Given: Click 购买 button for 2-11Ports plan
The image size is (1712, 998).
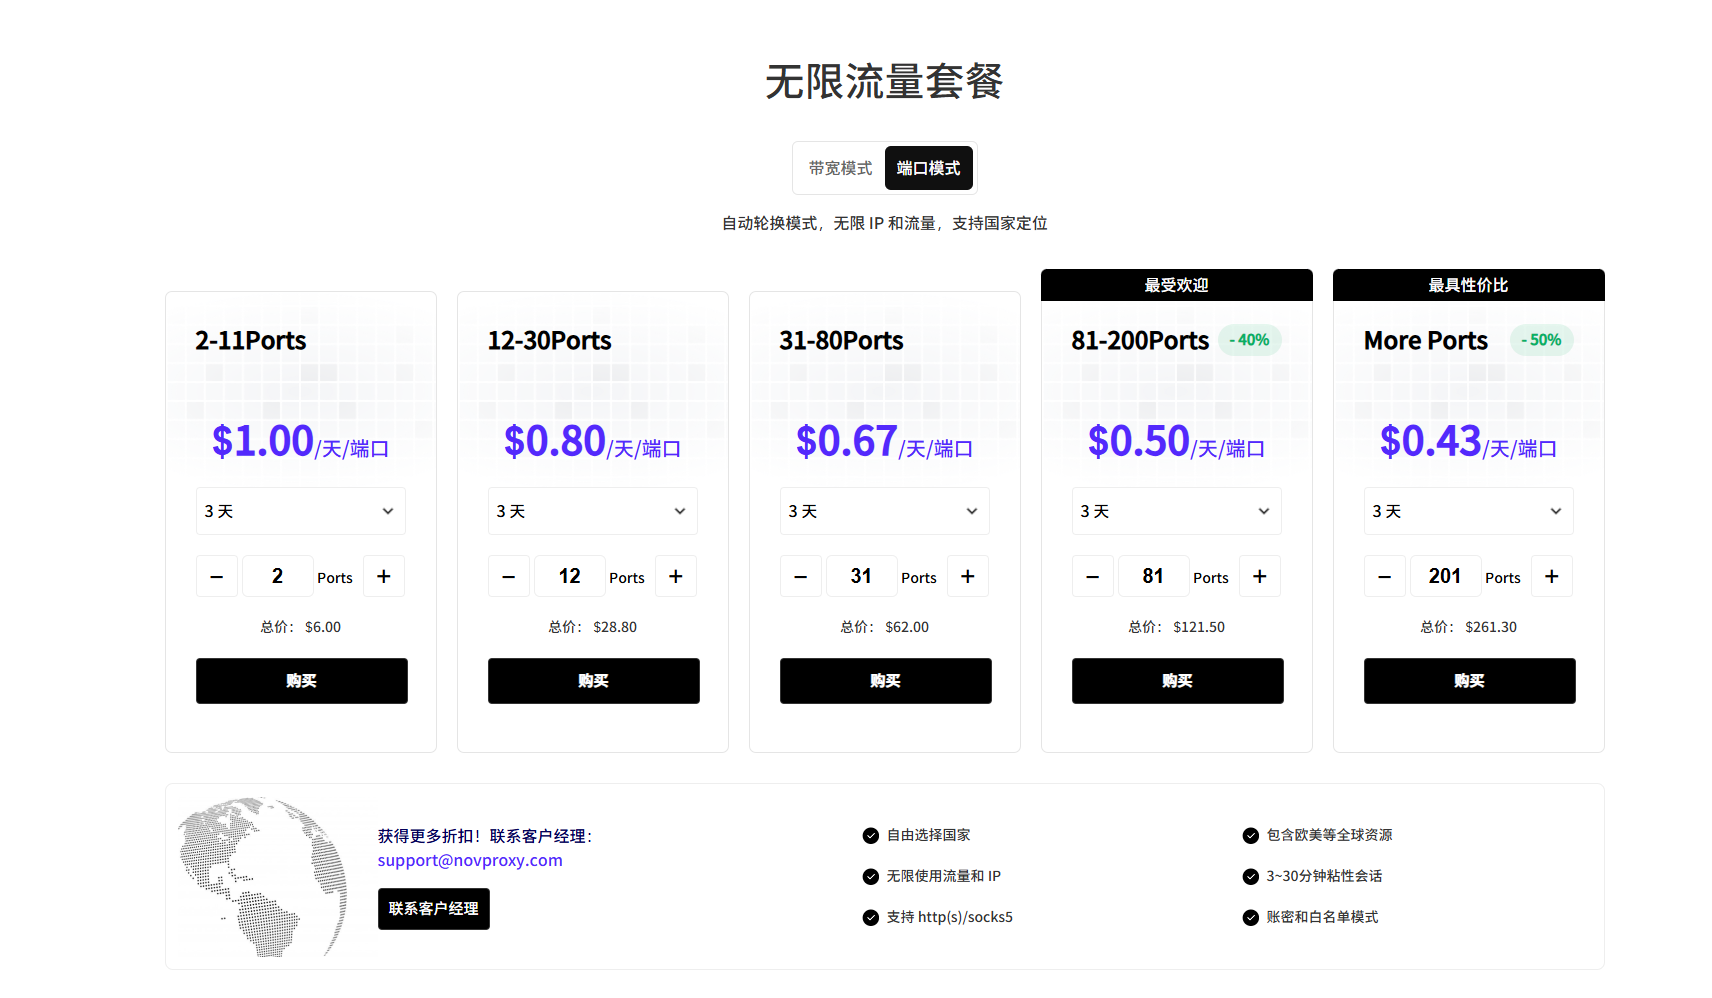Looking at the screenshot, I should point(302,681).
